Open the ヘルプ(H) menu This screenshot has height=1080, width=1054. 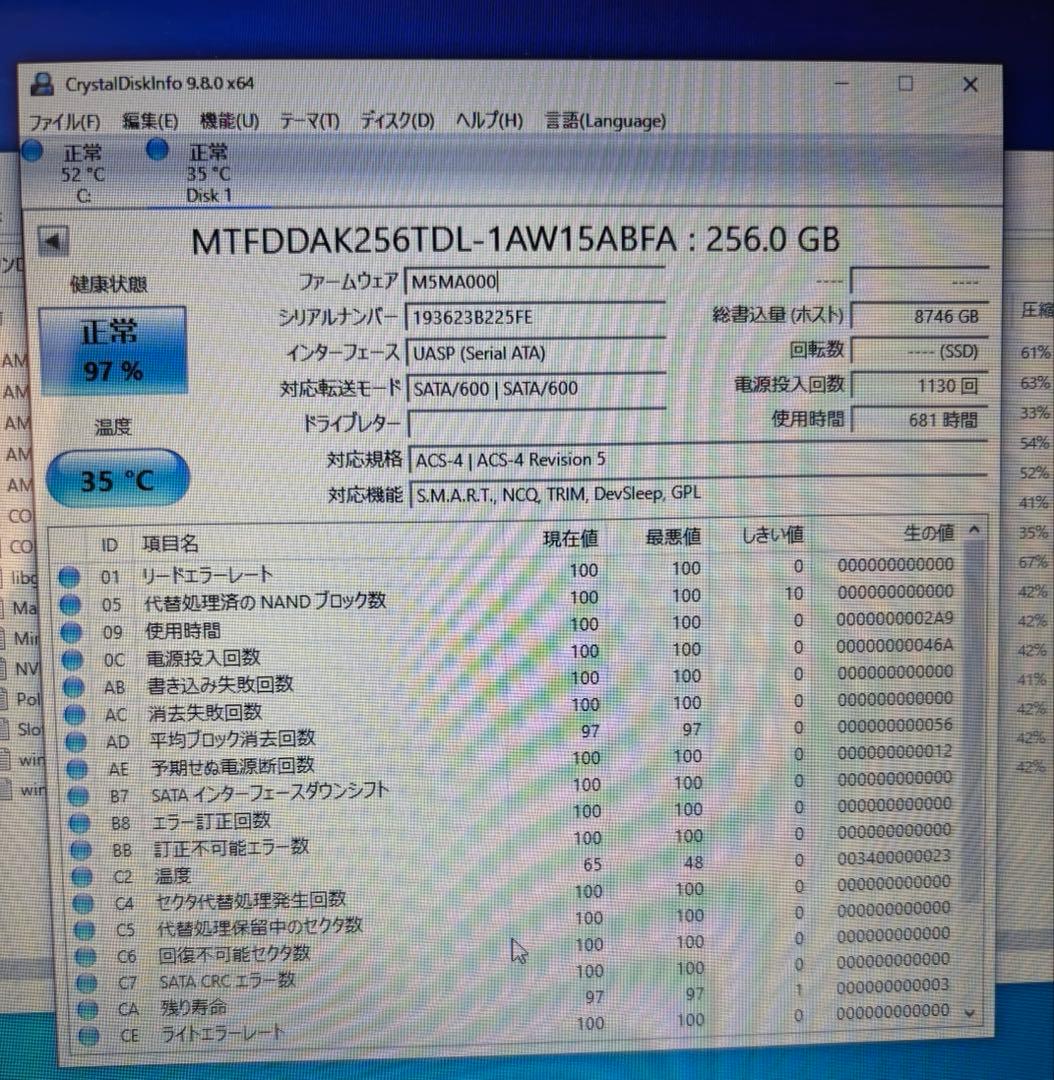click(x=489, y=121)
